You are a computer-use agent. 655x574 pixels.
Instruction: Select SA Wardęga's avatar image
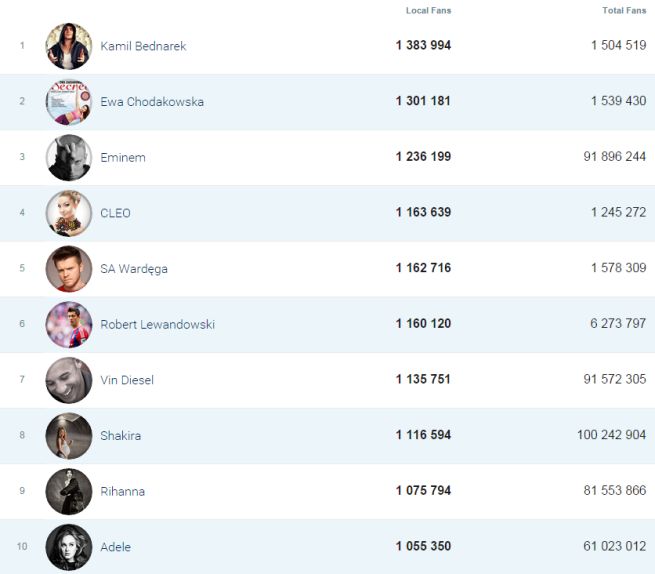coord(68,268)
